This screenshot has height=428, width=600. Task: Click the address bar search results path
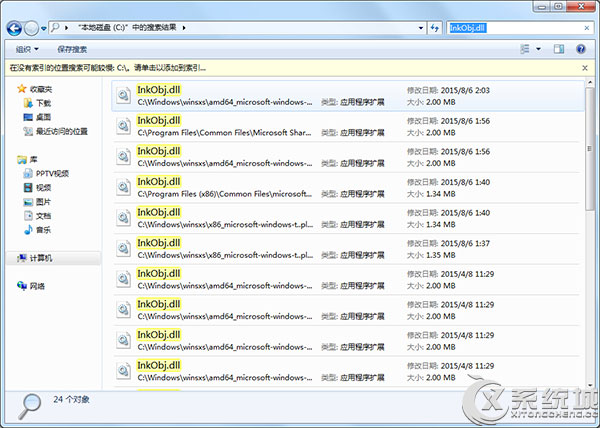point(127,28)
